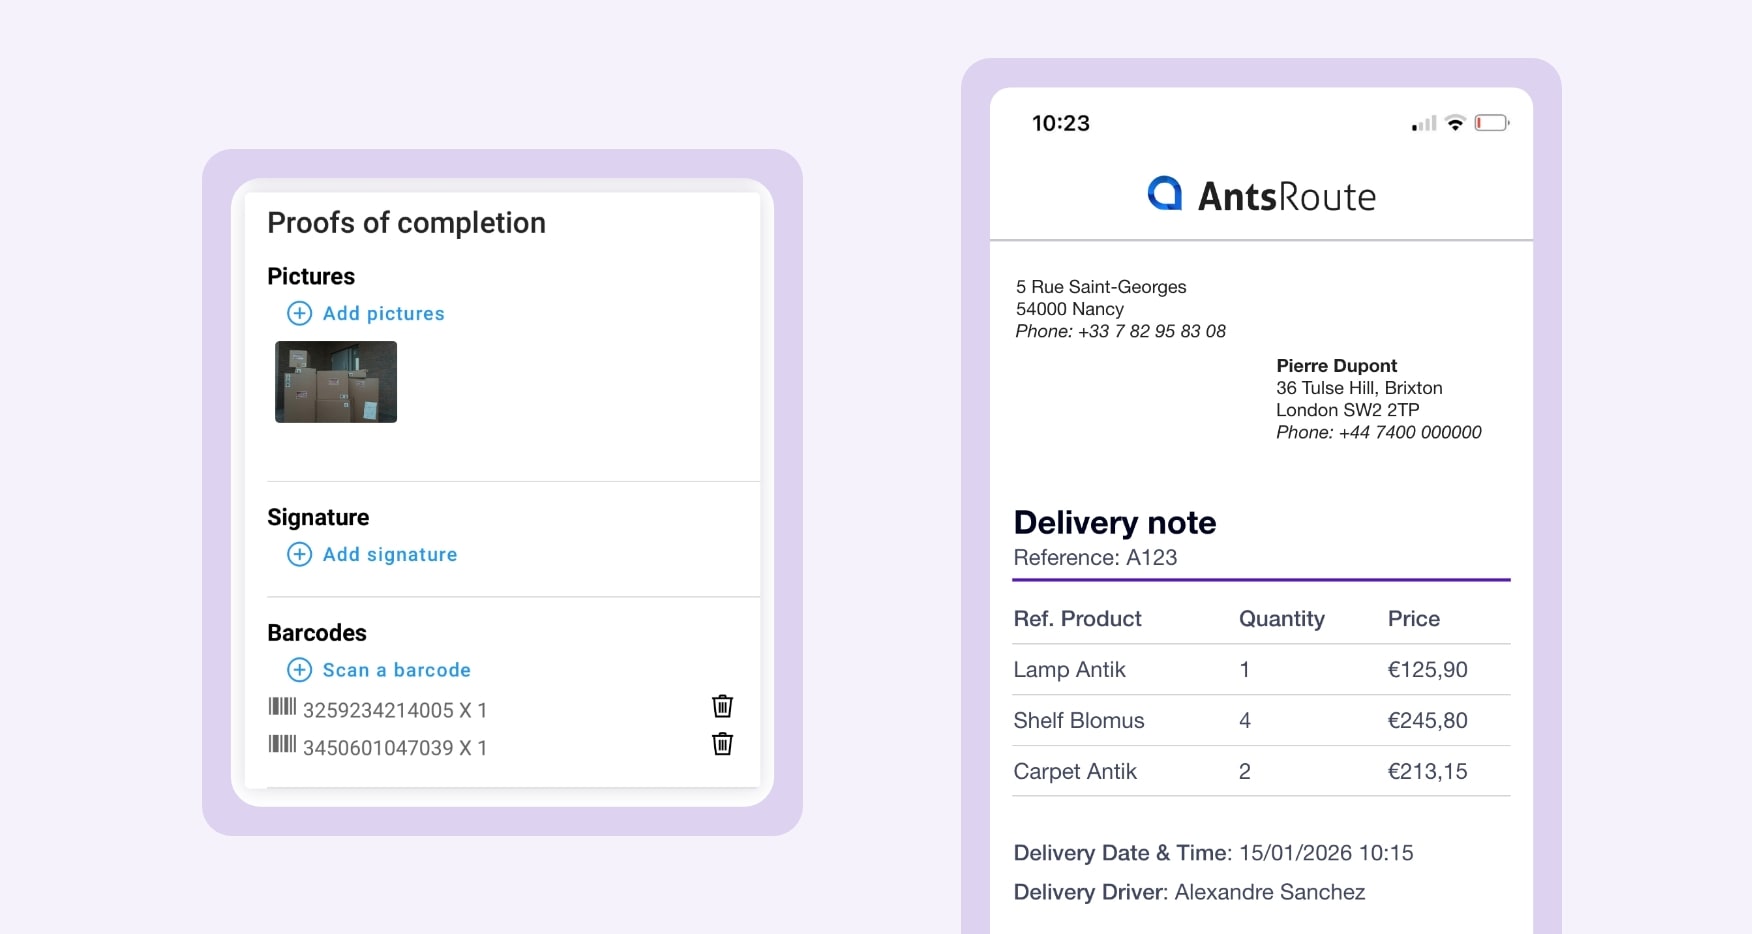Open the delivered boxes photo thumbnail
The image size is (1752, 934).
click(336, 382)
